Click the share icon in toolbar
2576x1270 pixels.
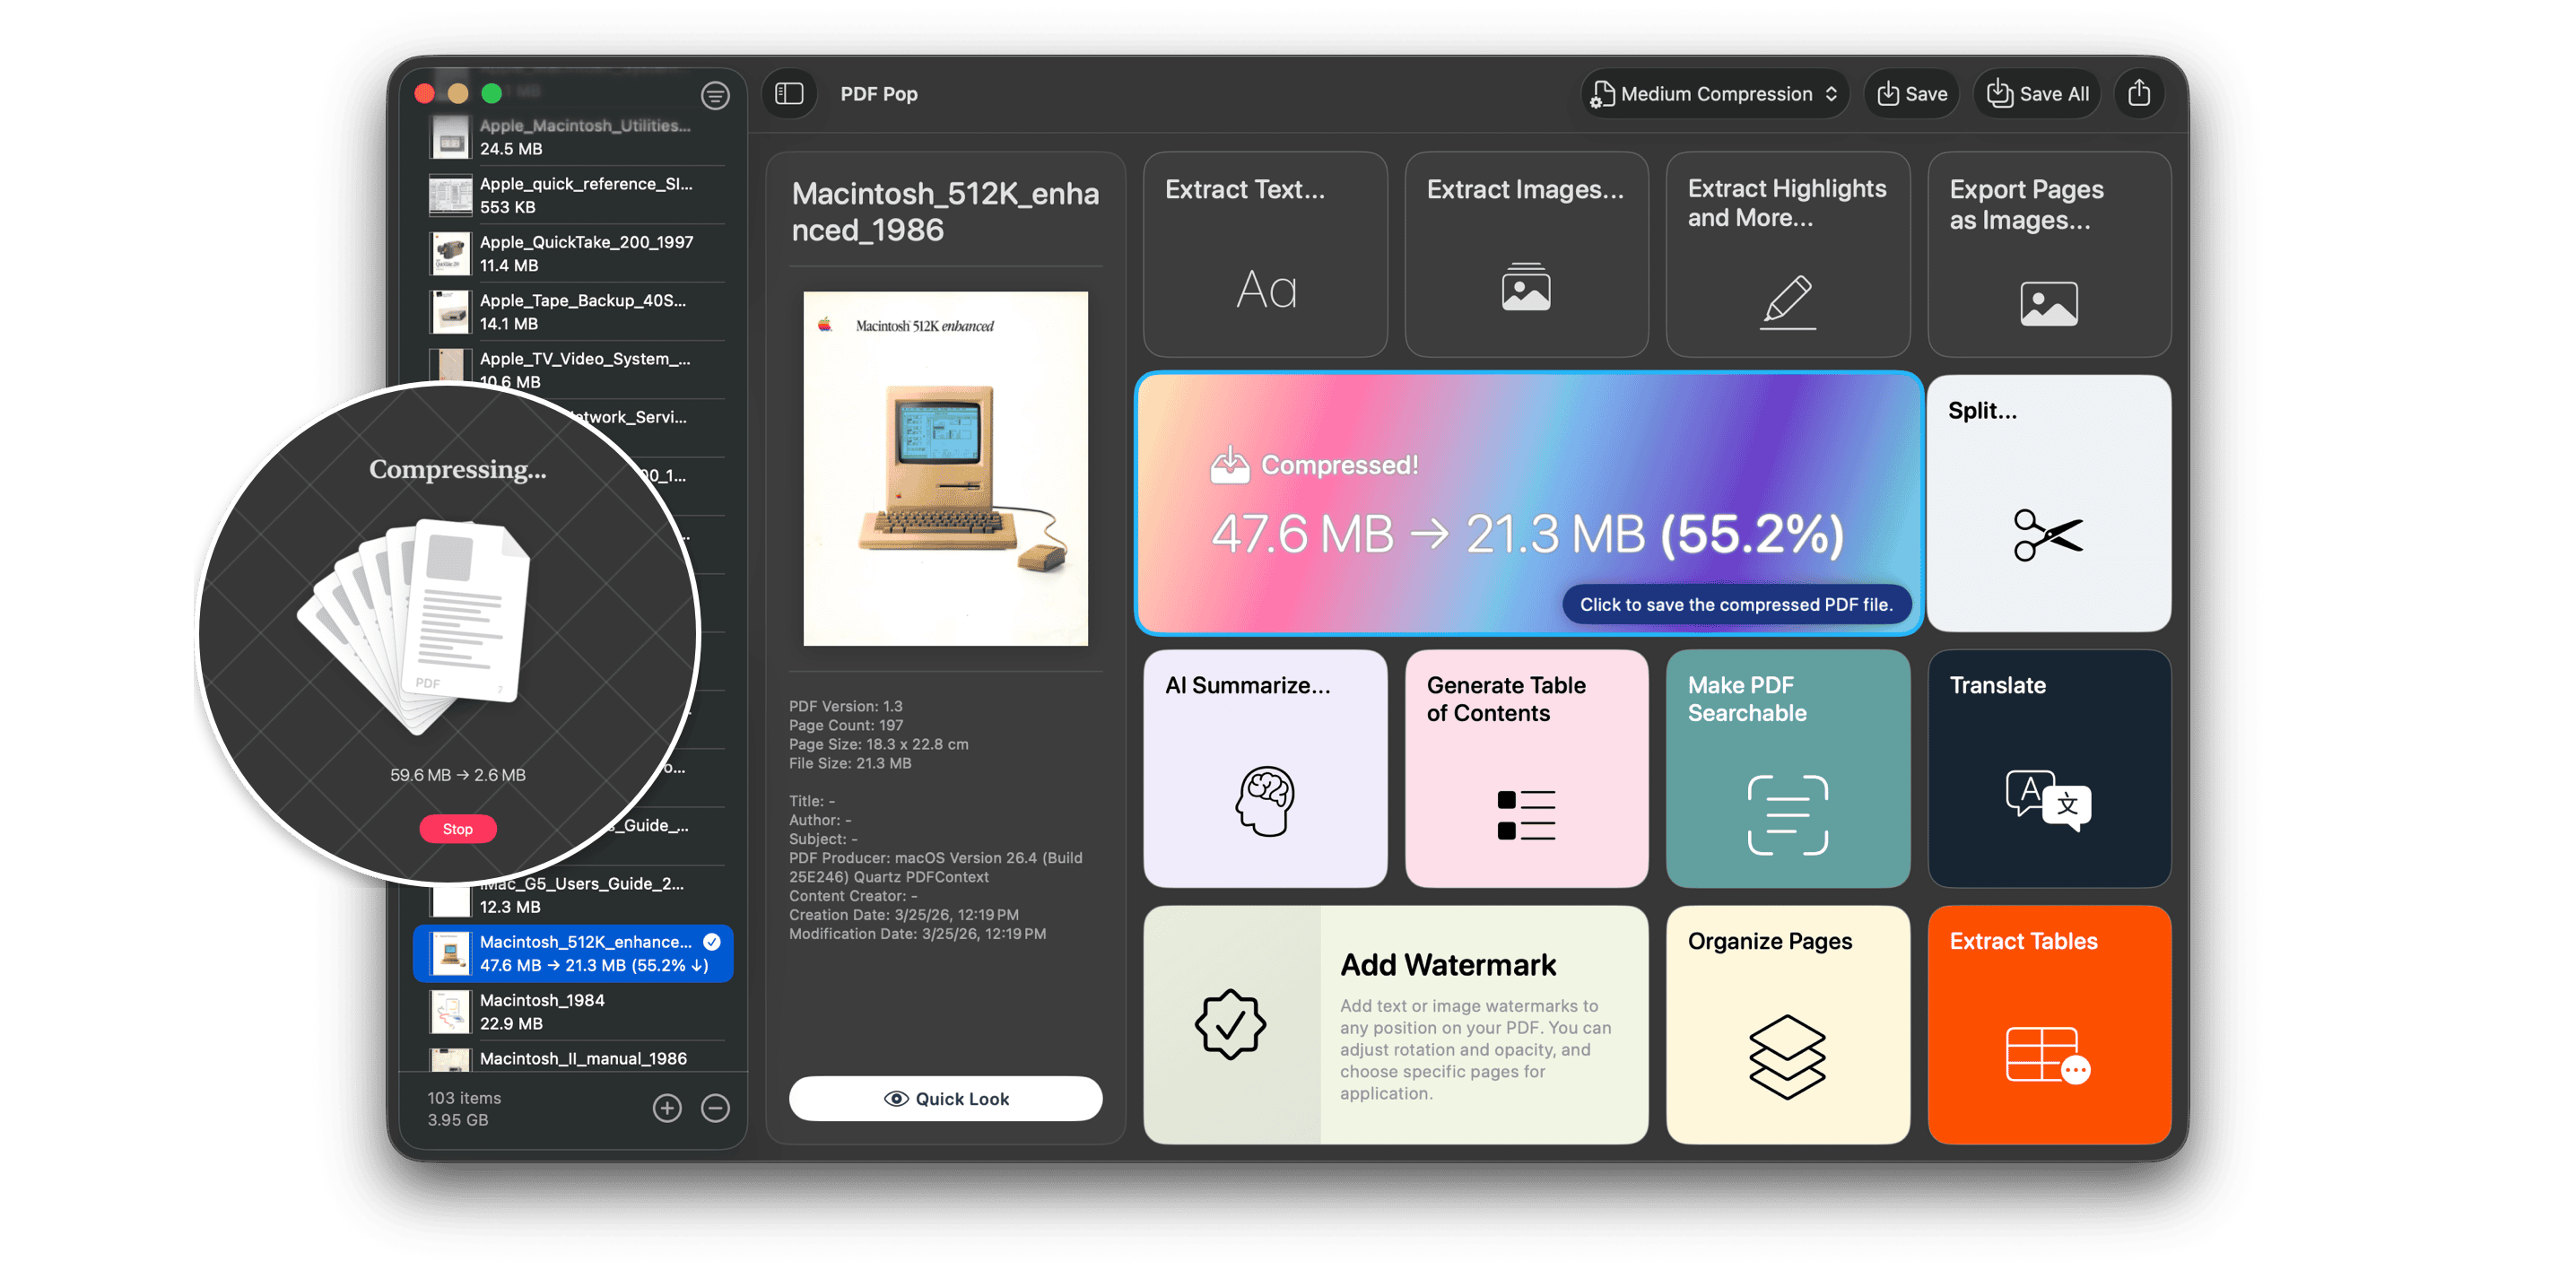pos(2138,94)
